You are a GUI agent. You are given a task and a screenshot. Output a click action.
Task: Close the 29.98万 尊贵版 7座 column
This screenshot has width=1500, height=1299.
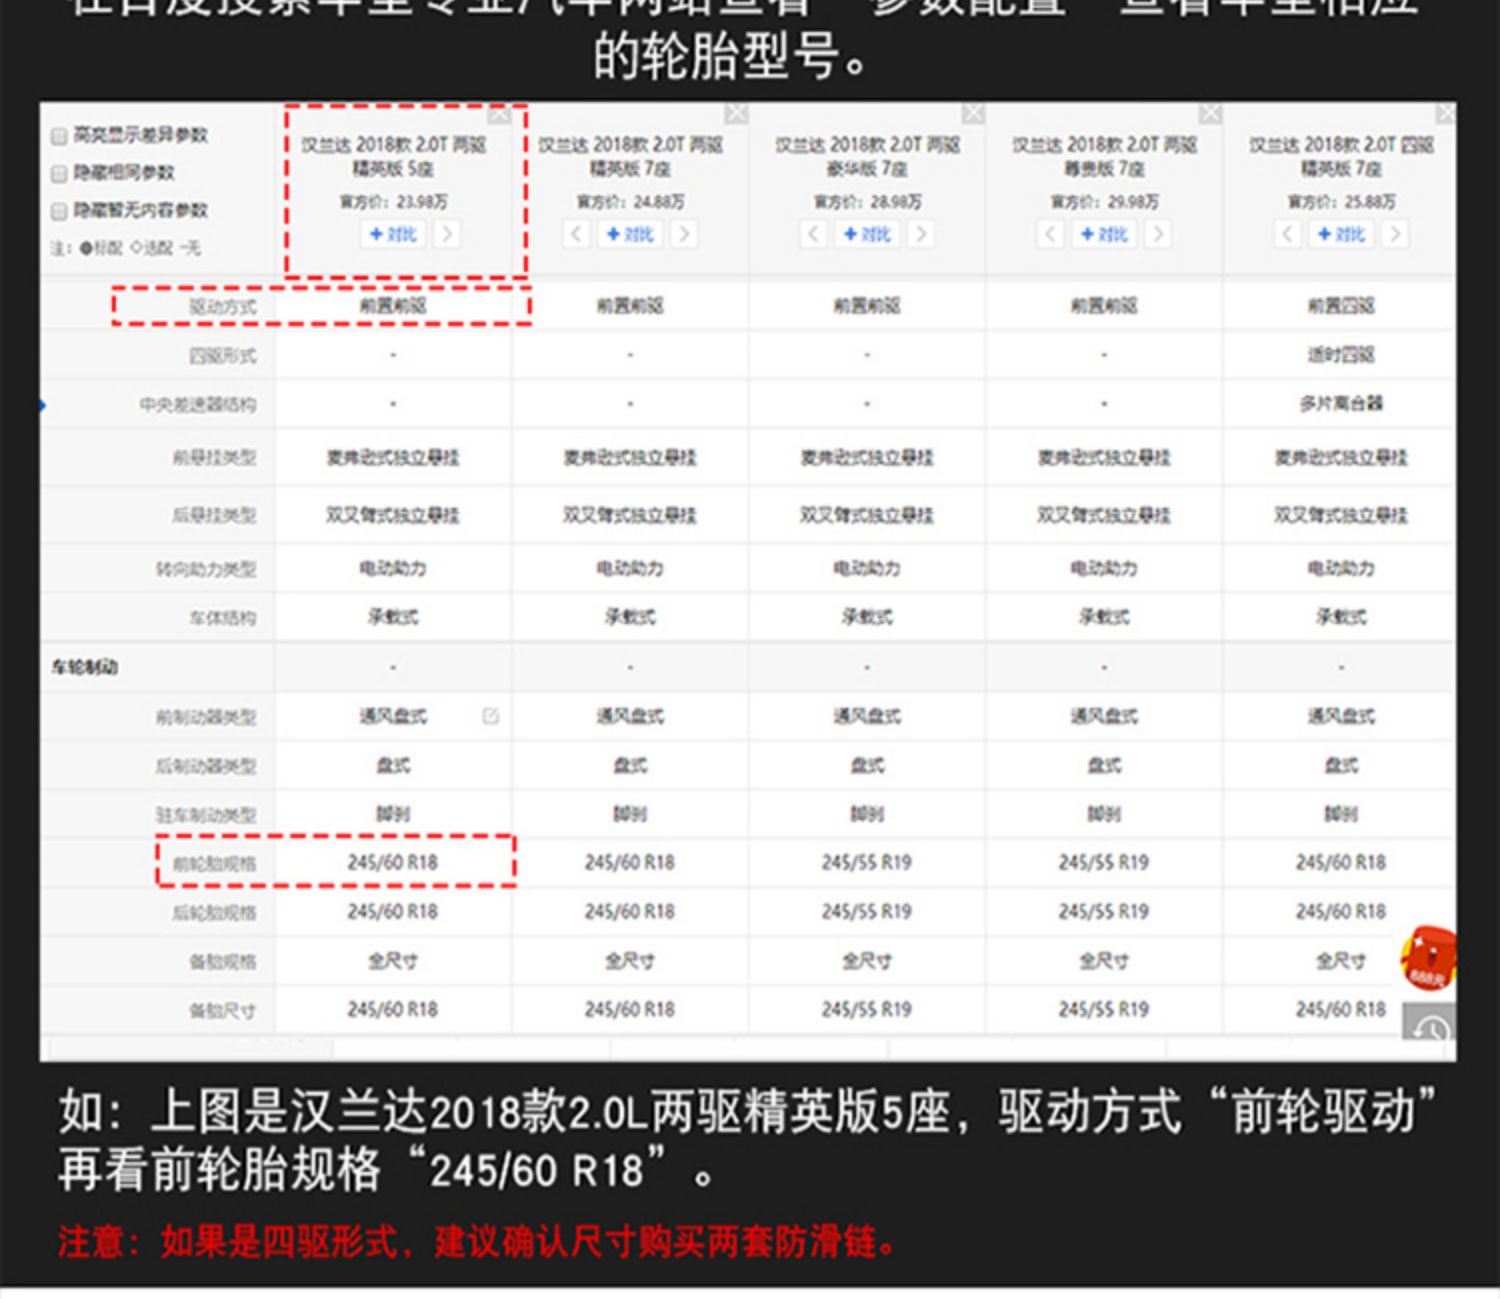click(x=1211, y=114)
